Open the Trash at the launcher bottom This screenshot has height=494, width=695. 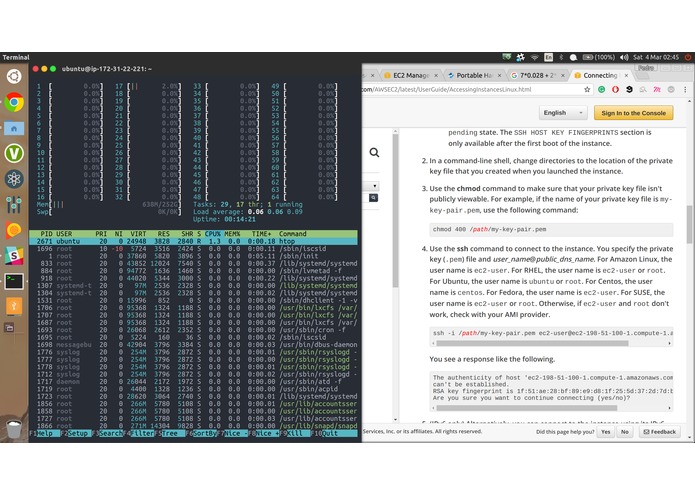tap(14, 428)
